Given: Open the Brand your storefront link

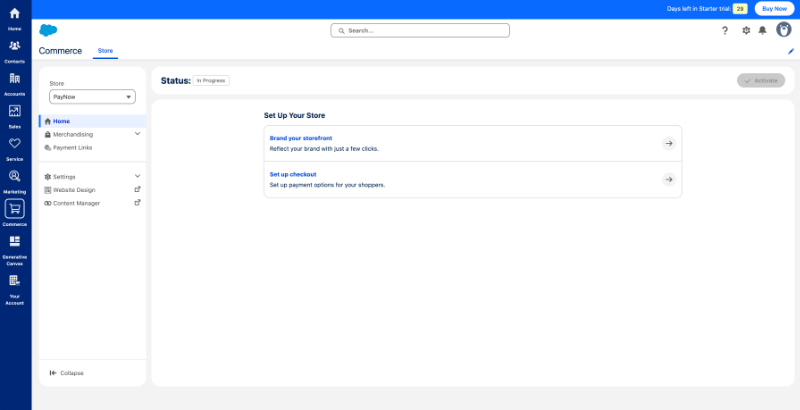Looking at the screenshot, I should tap(301, 138).
